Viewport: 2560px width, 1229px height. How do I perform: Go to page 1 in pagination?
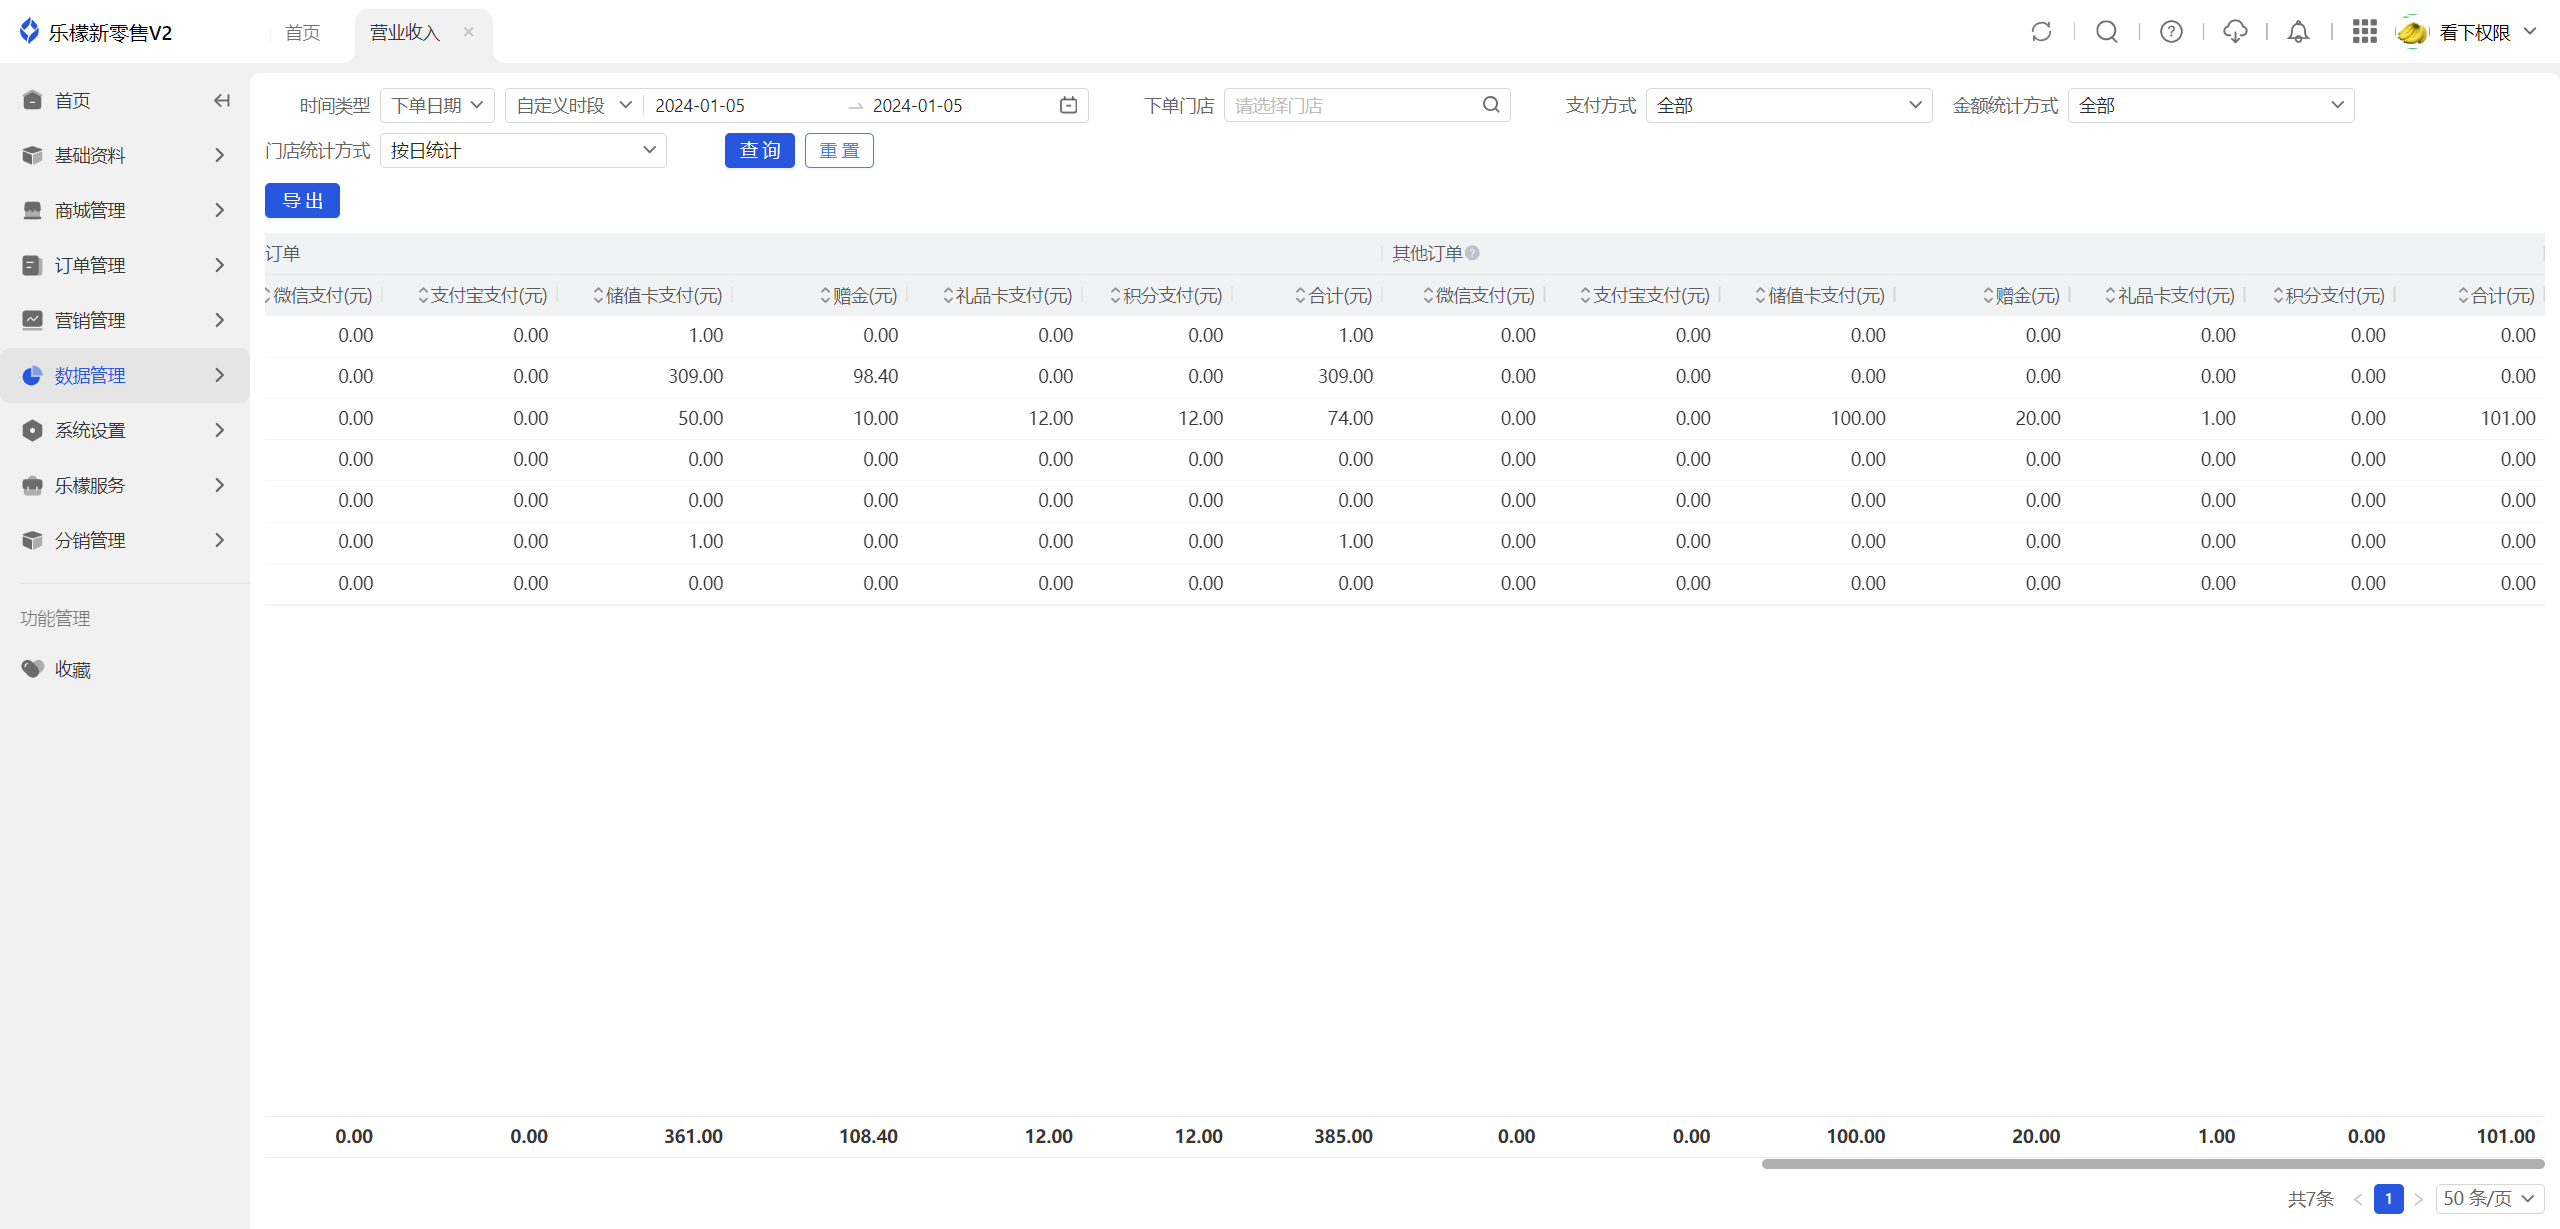pos(2389,1198)
